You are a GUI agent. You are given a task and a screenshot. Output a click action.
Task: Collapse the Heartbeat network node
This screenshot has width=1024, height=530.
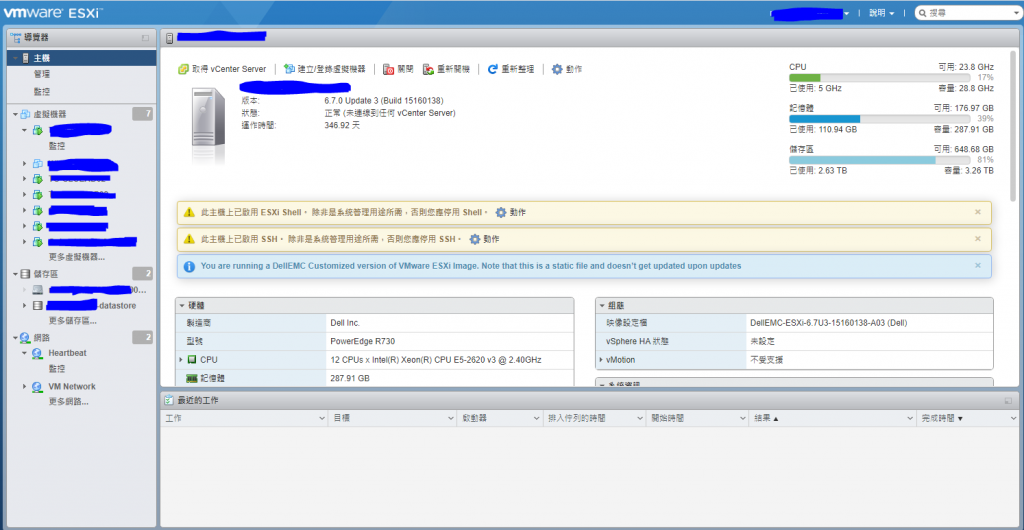click(25, 353)
